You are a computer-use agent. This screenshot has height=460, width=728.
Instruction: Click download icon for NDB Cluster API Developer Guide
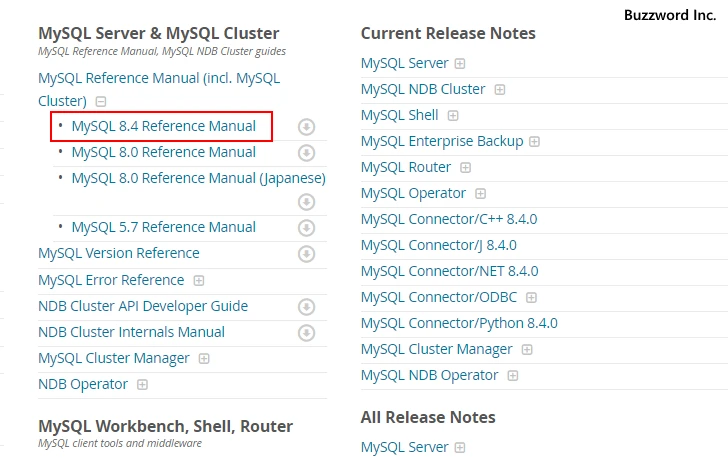(x=307, y=307)
